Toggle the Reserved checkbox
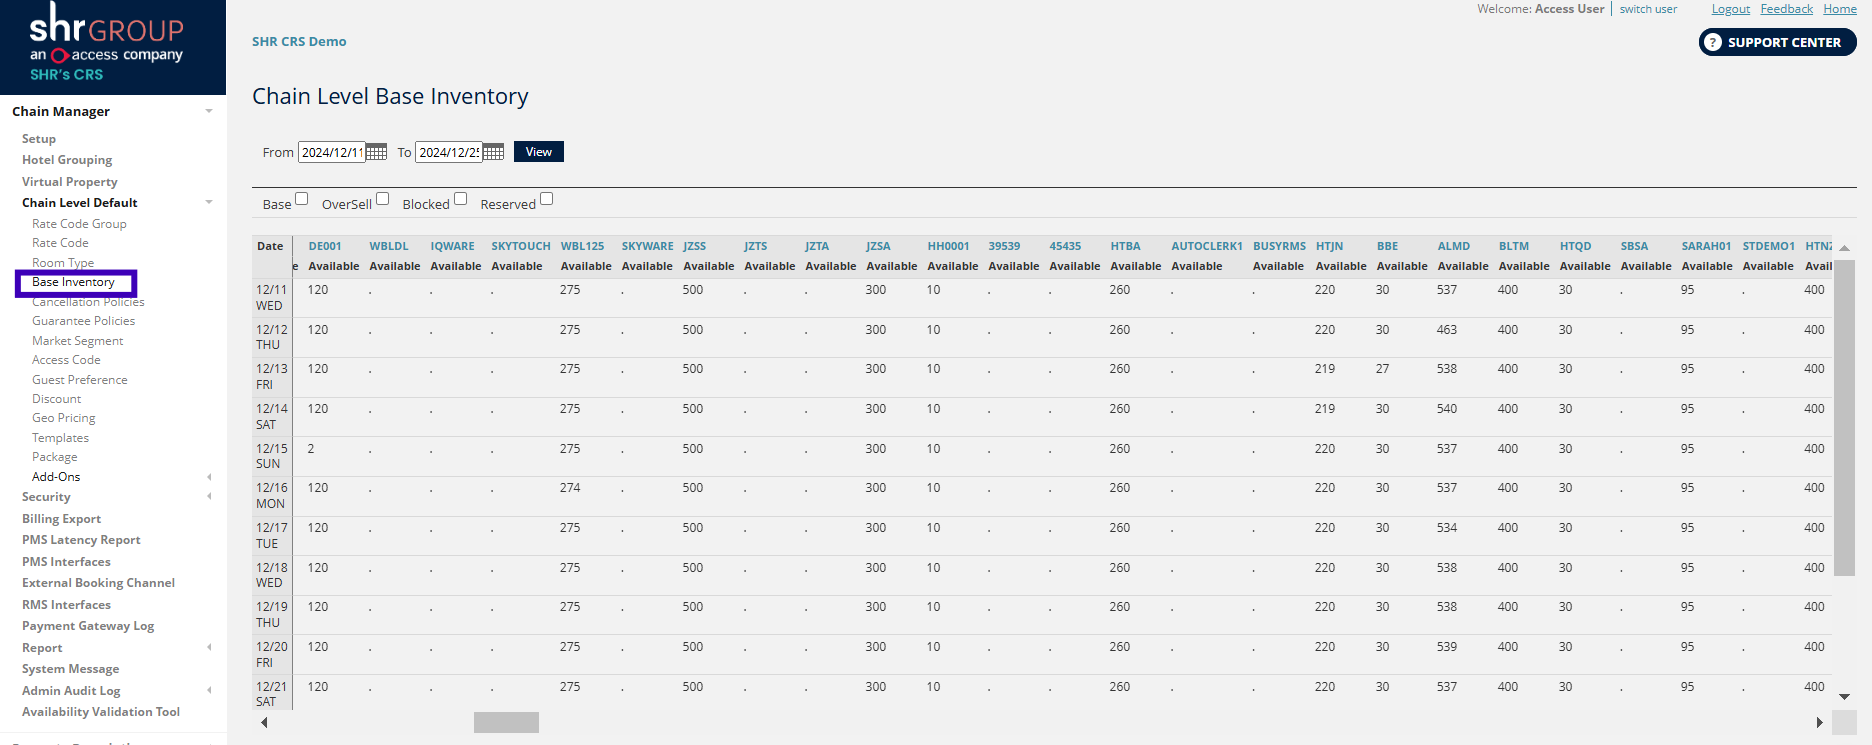This screenshot has height=745, width=1872. [546, 199]
